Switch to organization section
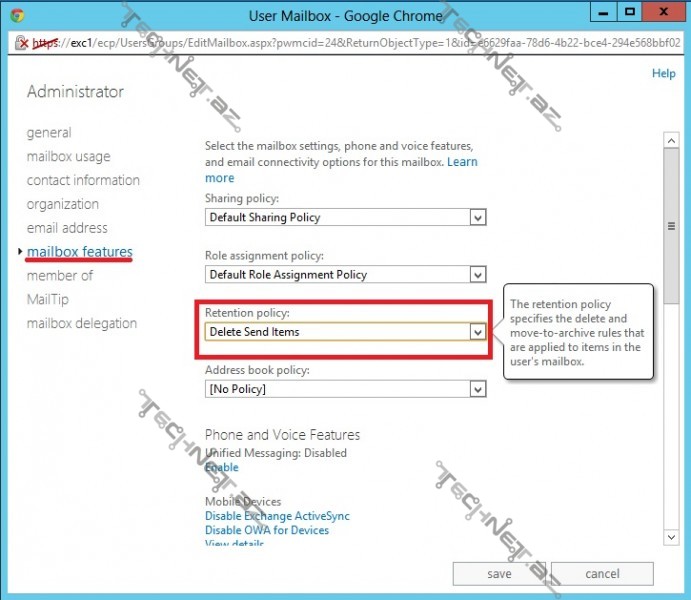Screen dimensions: 691x600 [x=63, y=204]
